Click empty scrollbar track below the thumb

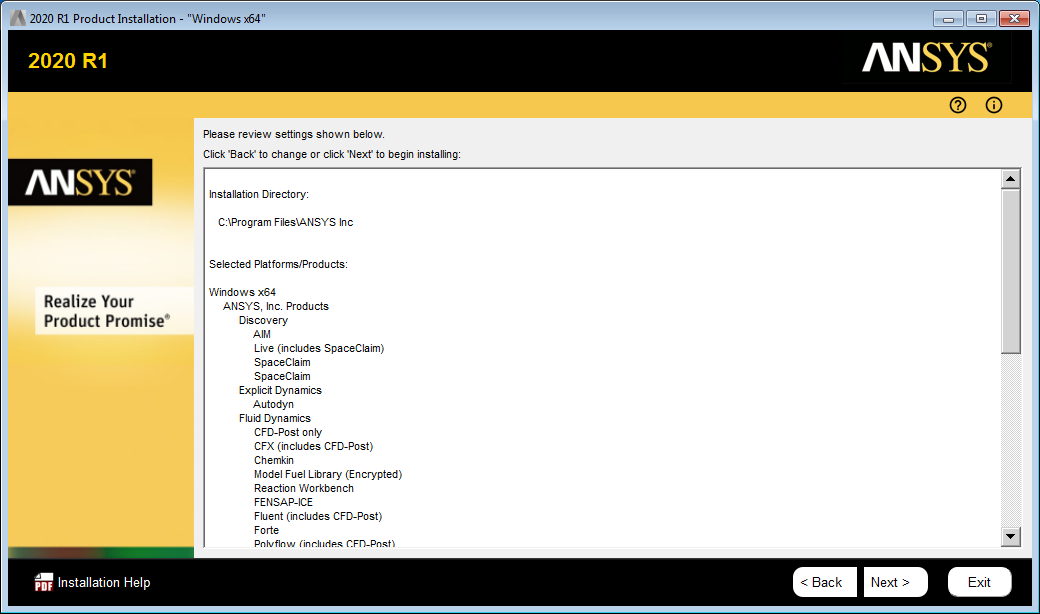coord(1011,440)
